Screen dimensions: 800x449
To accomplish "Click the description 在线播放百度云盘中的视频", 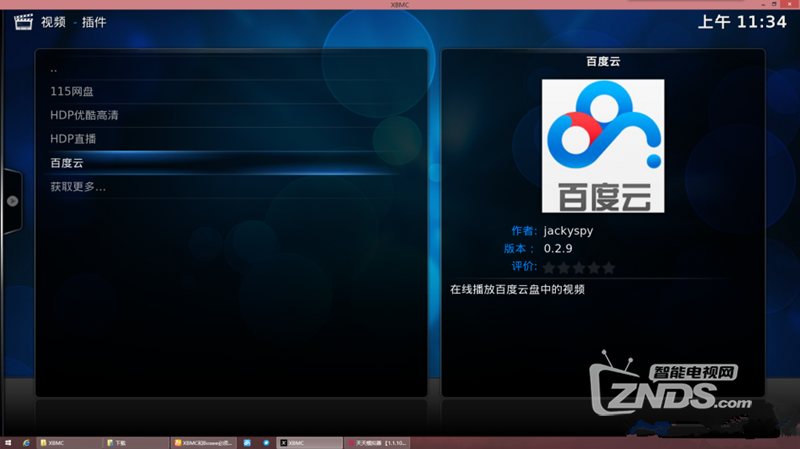I will click(517, 289).
